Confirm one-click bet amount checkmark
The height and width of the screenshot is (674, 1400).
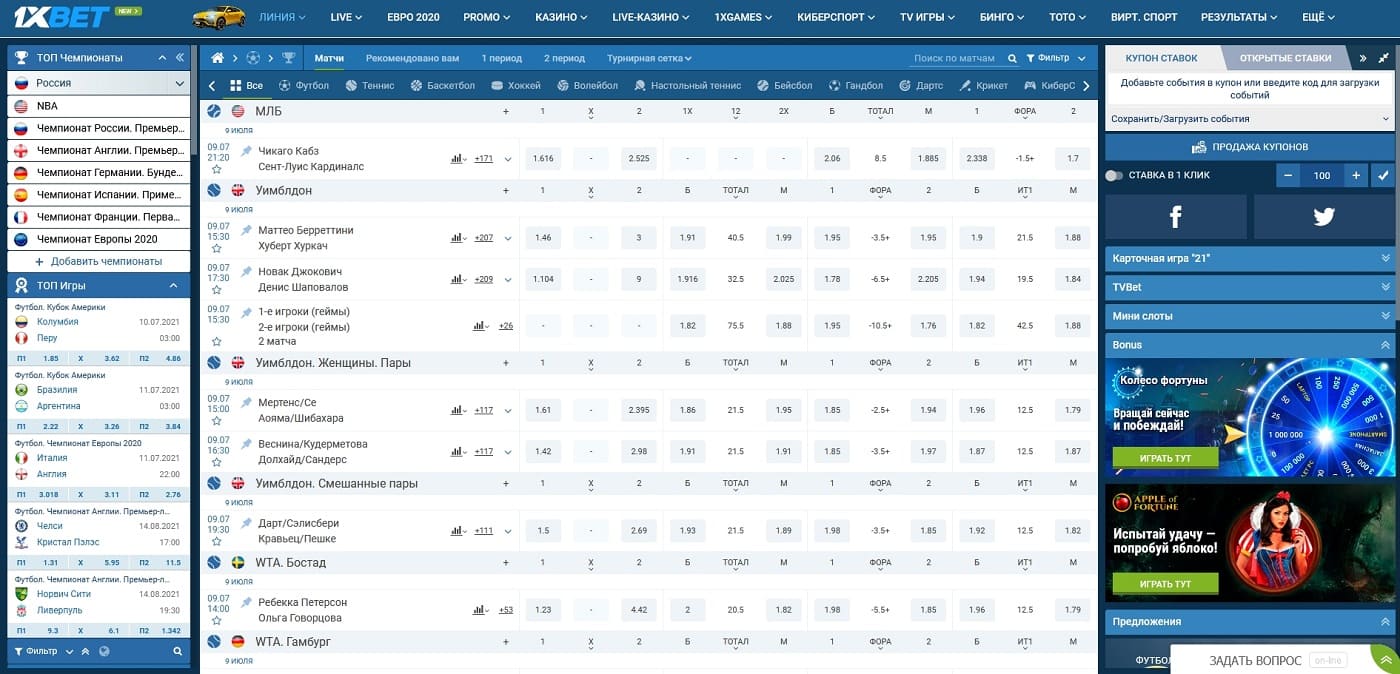[x=1383, y=175]
